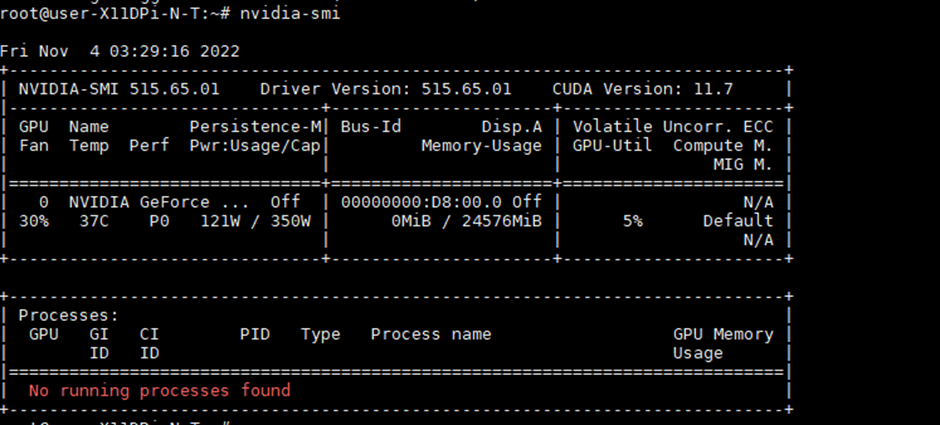Click the temperature value 37C

tap(94, 221)
